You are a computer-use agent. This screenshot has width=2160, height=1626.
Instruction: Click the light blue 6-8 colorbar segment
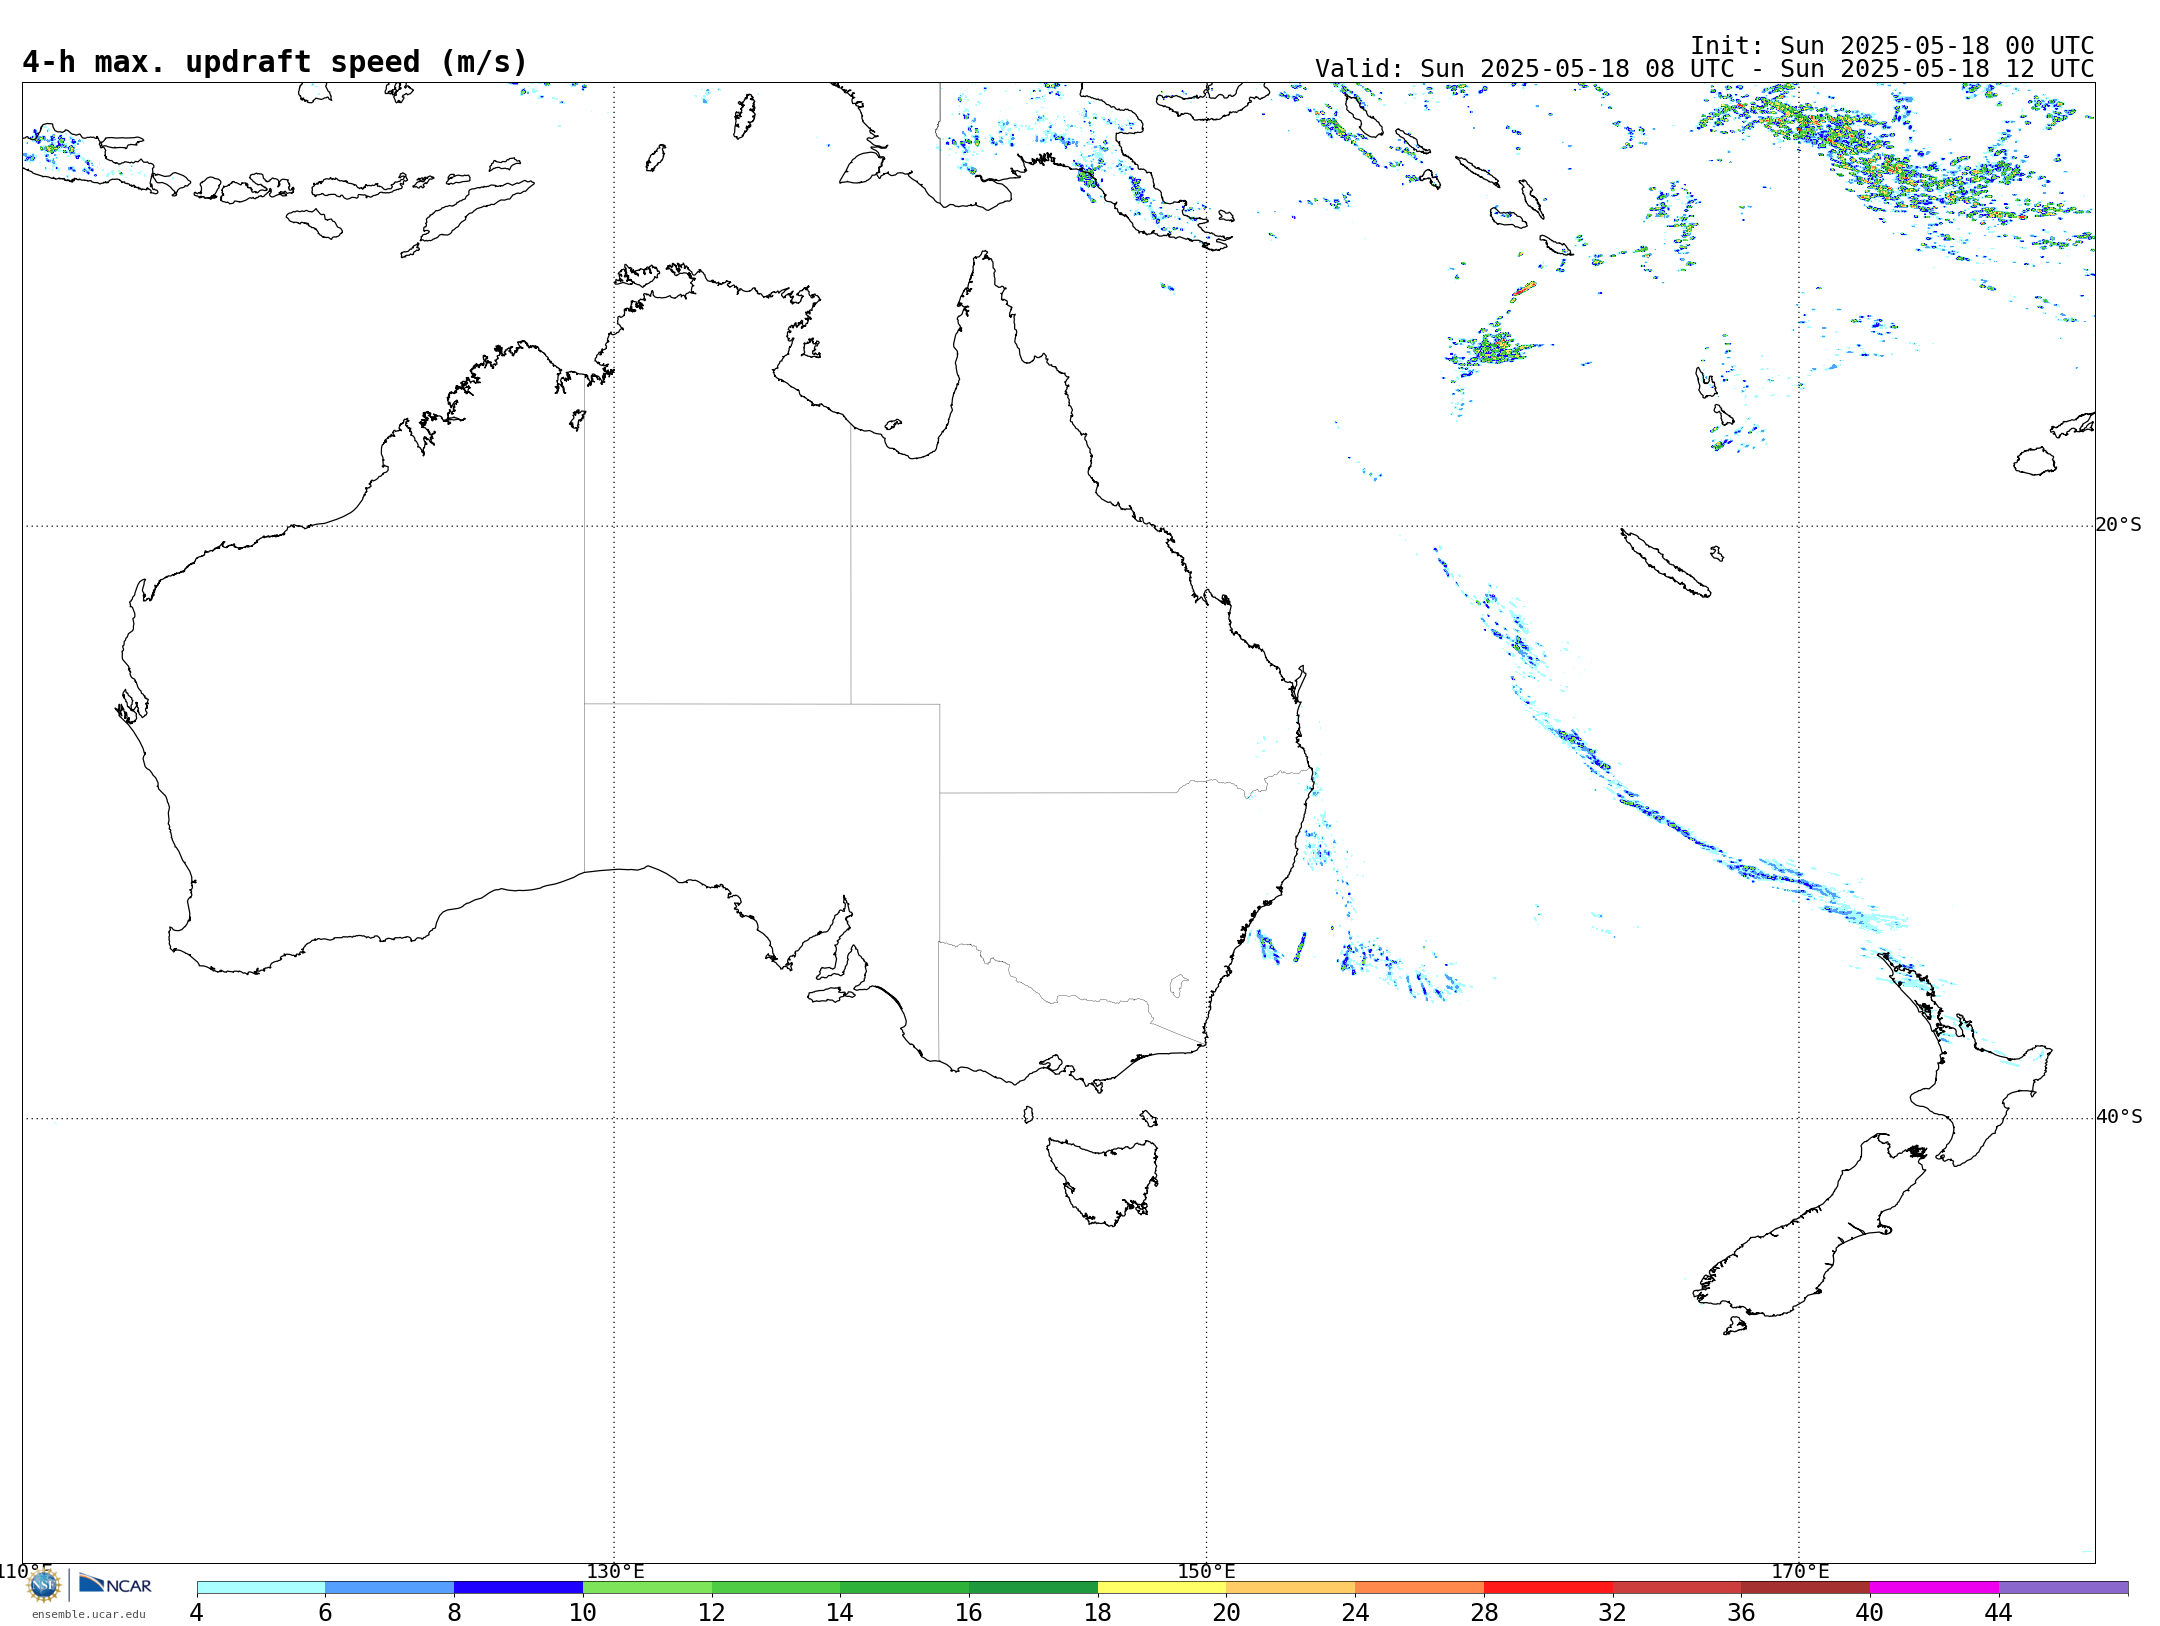pos(390,1588)
